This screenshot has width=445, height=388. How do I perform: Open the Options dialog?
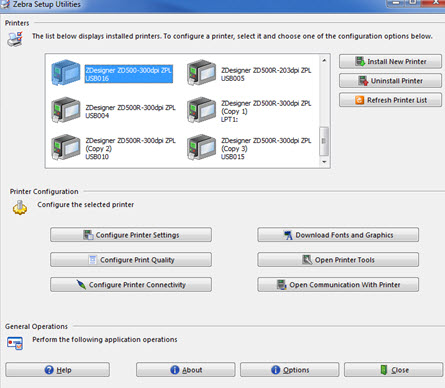click(289, 370)
